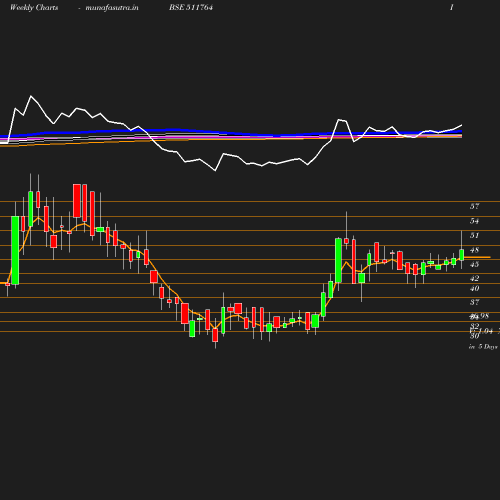Click the 57 price axis label
The width and height of the screenshot is (500, 500).
coord(474,206)
